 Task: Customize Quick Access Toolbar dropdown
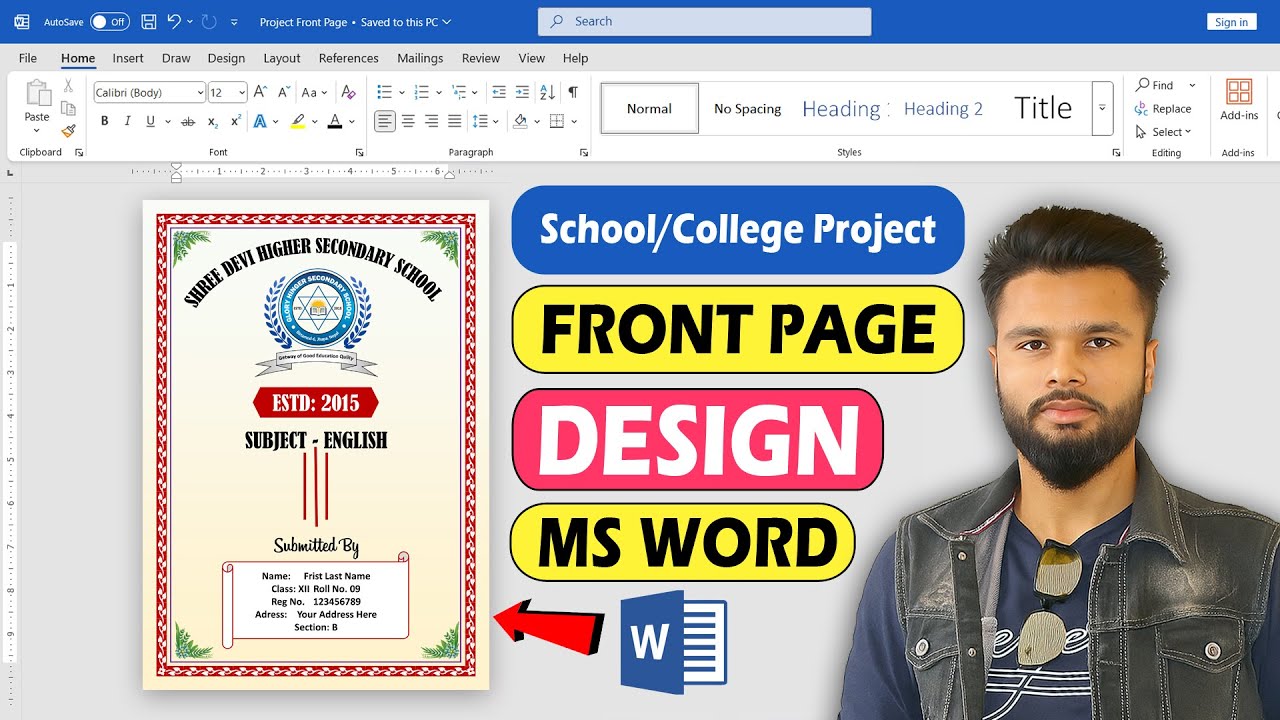(x=234, y=22)
